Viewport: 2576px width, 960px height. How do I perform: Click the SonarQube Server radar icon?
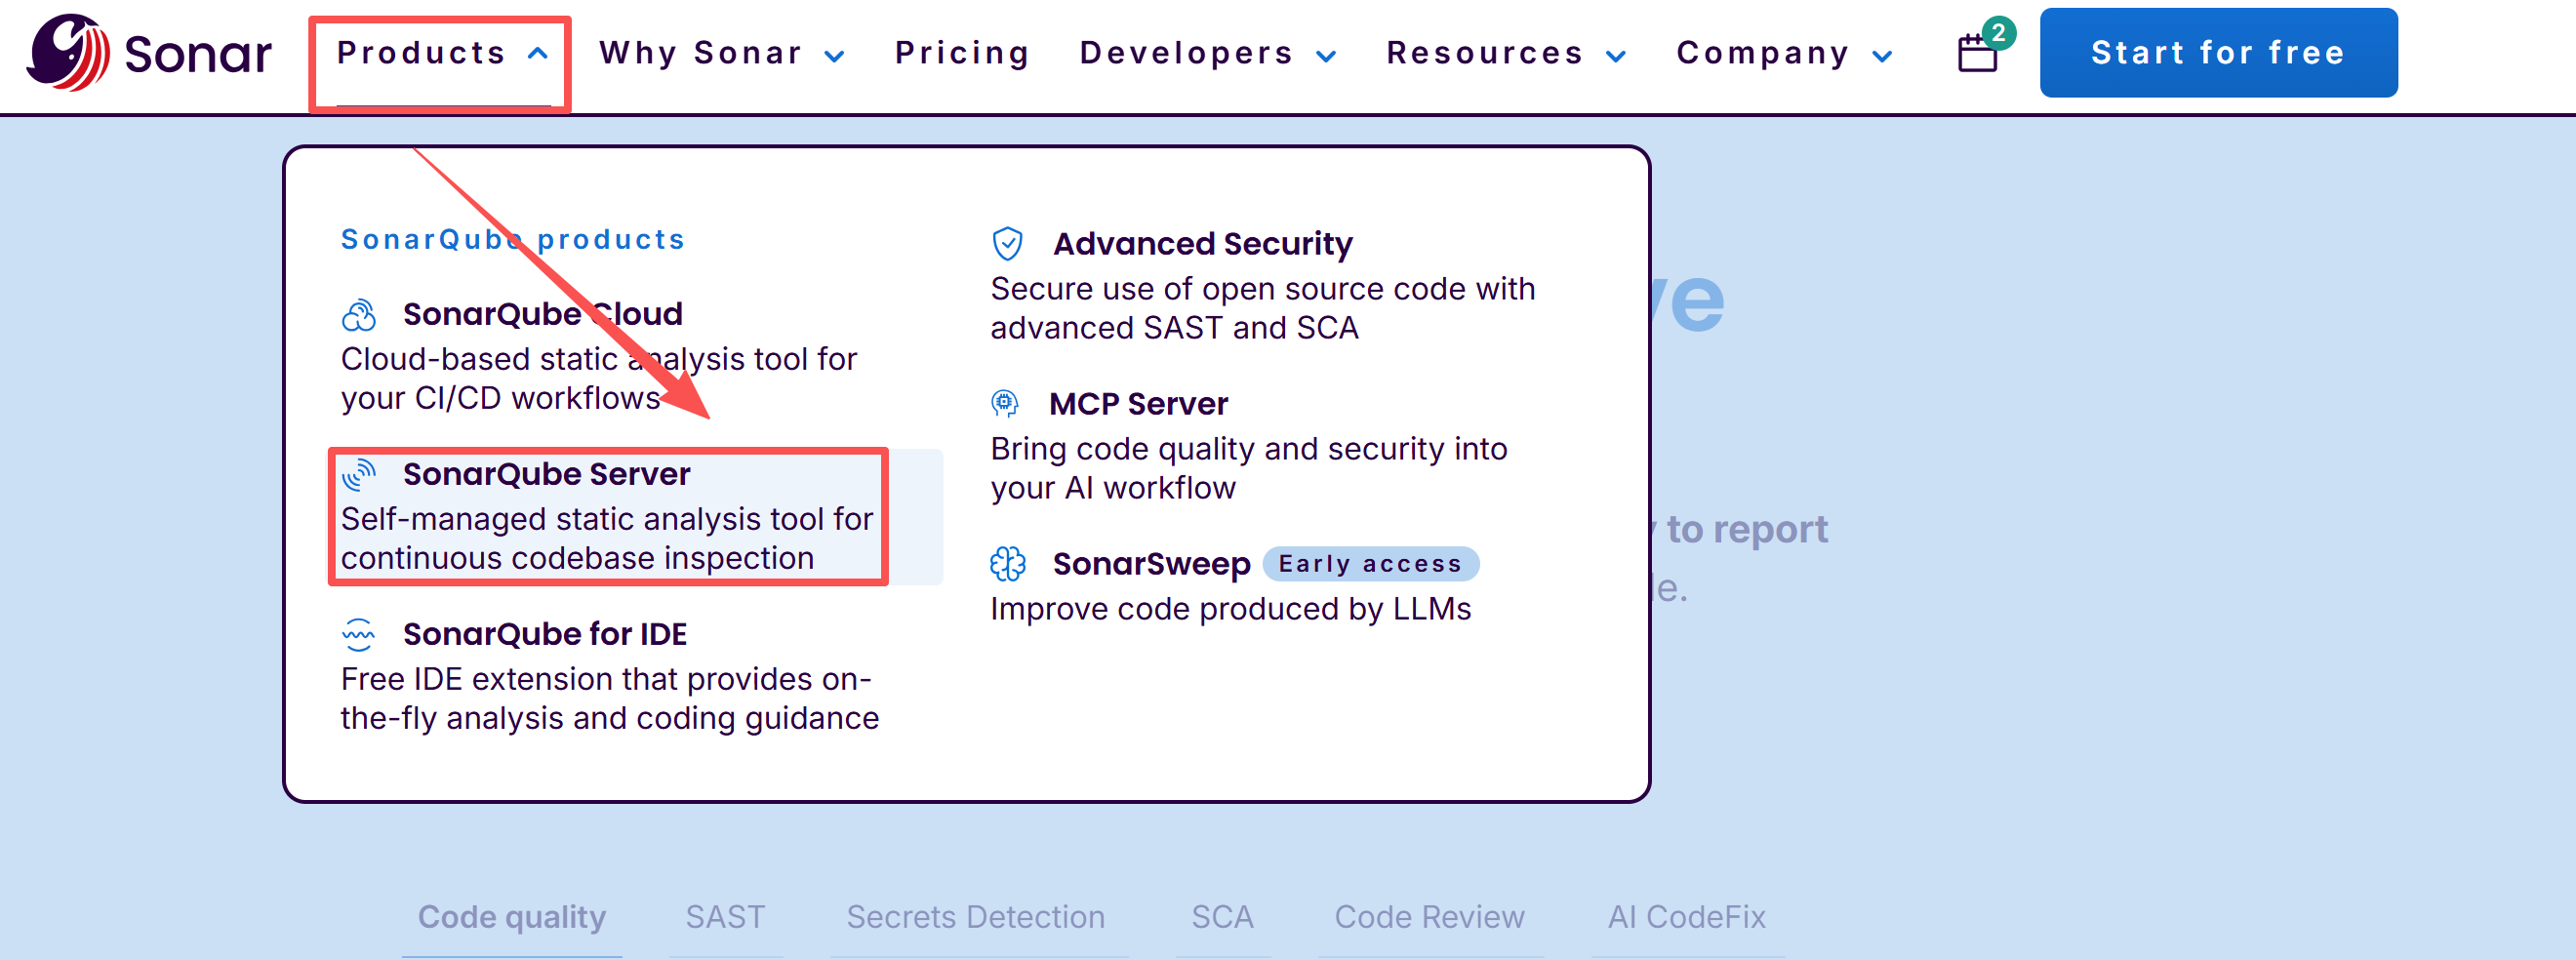pos(359,475)
